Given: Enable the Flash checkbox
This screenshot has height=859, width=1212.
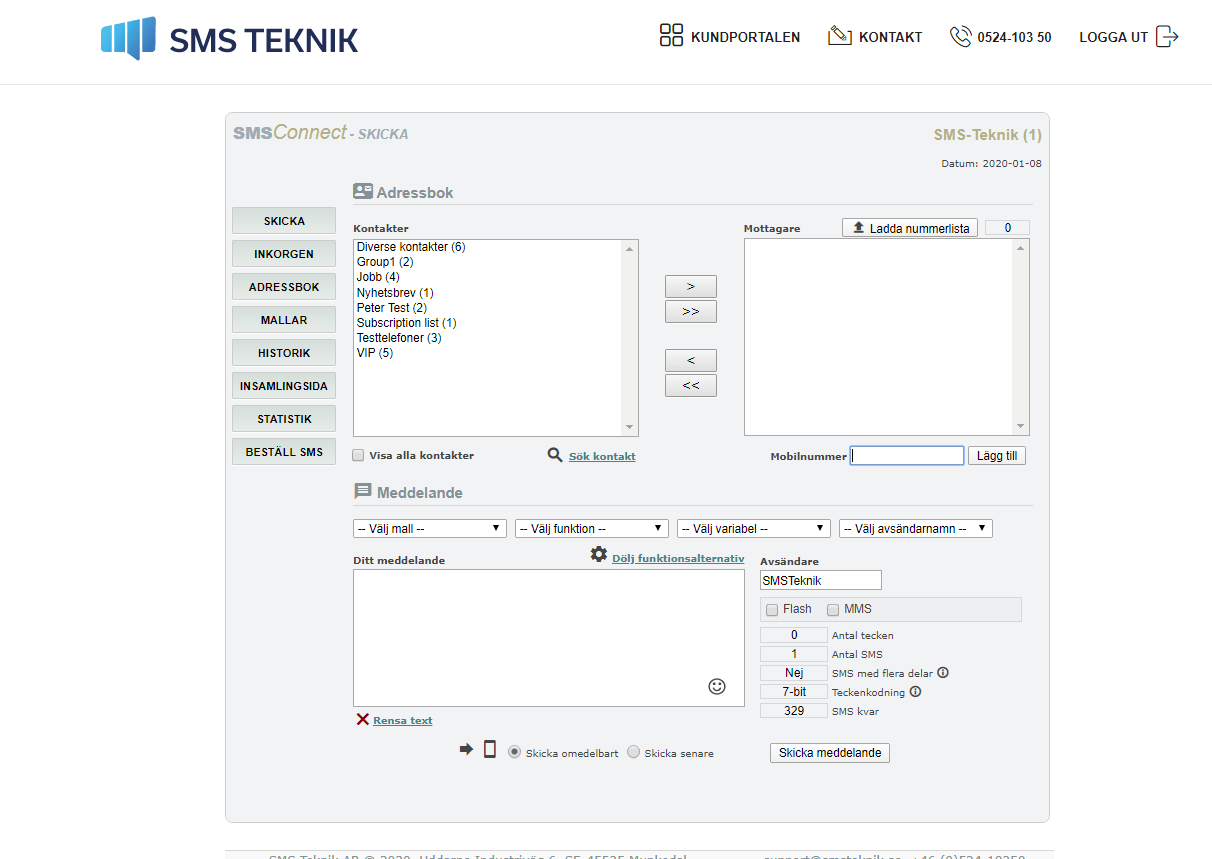Looking at the screenshot, I should (772, 610).
